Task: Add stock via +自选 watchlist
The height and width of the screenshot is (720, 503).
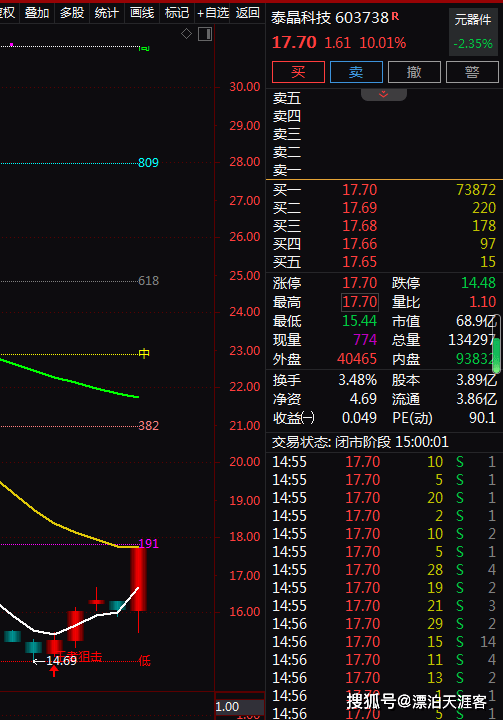Action: (213, 12)
